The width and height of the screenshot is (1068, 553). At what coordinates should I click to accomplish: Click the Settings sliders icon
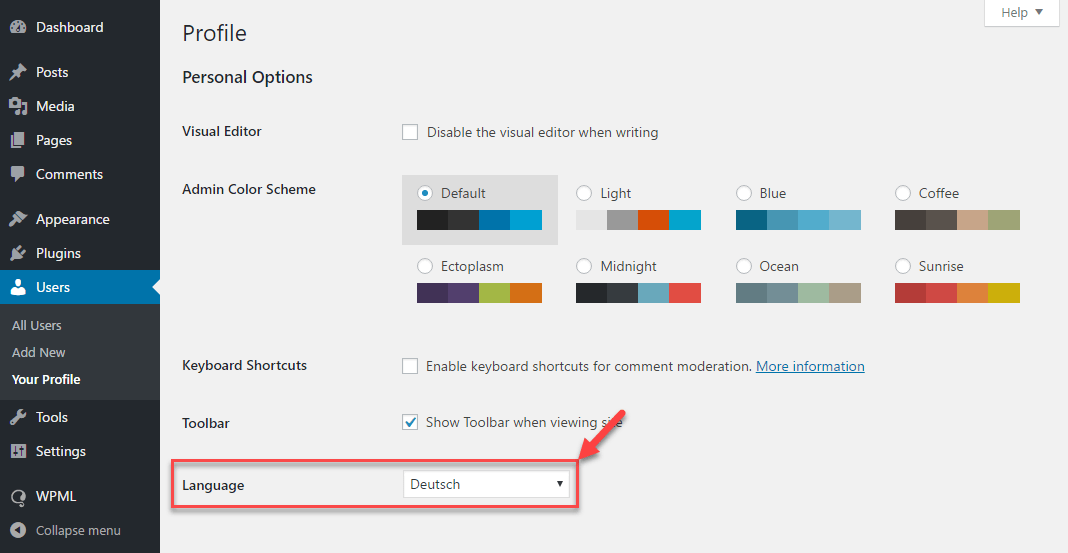(x=18, y=451)
